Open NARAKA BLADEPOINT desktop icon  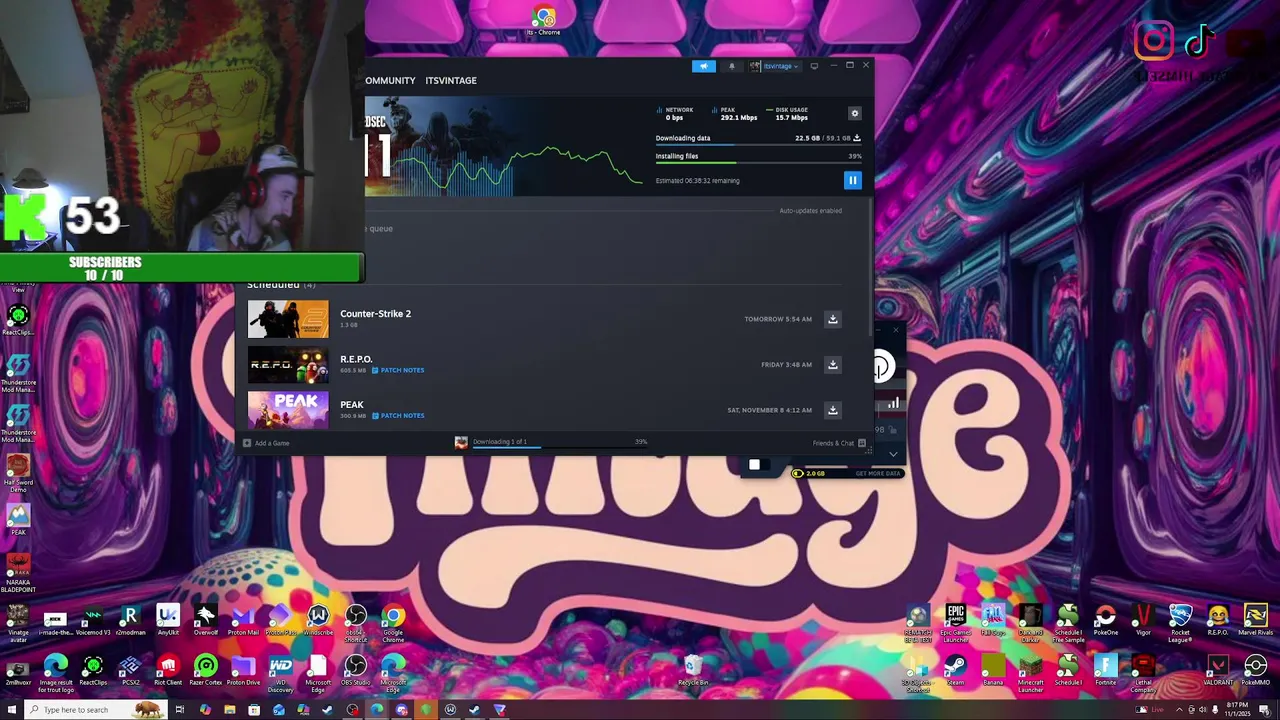coord(18,571)
